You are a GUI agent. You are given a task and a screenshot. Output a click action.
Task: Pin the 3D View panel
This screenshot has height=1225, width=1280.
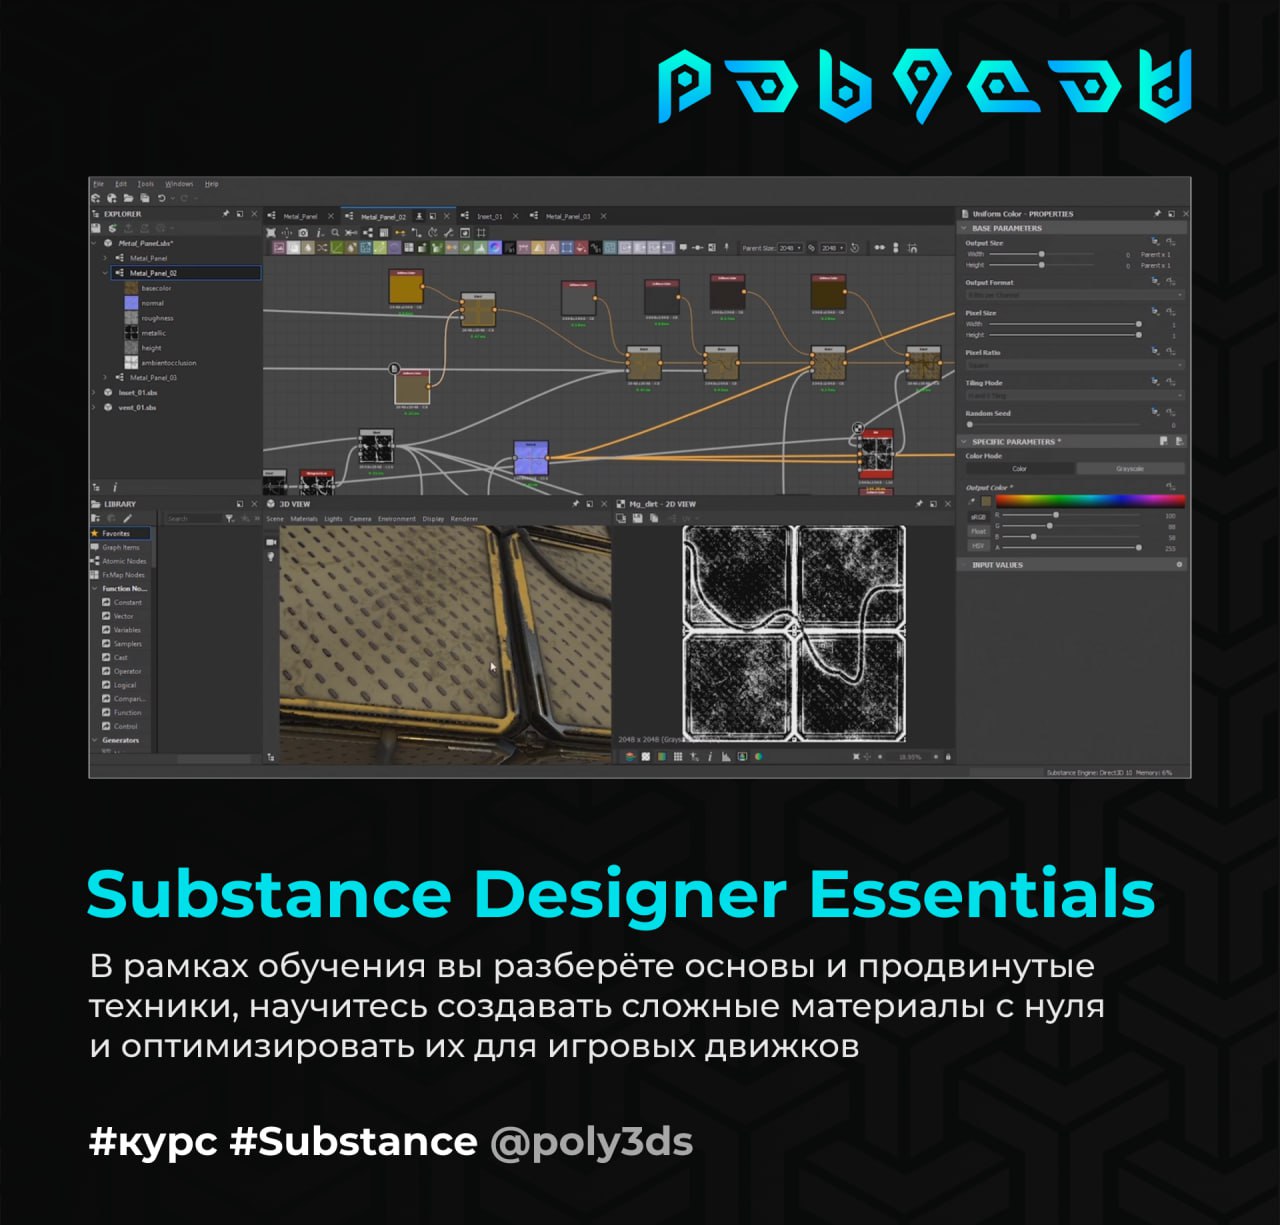click(575, 504)
